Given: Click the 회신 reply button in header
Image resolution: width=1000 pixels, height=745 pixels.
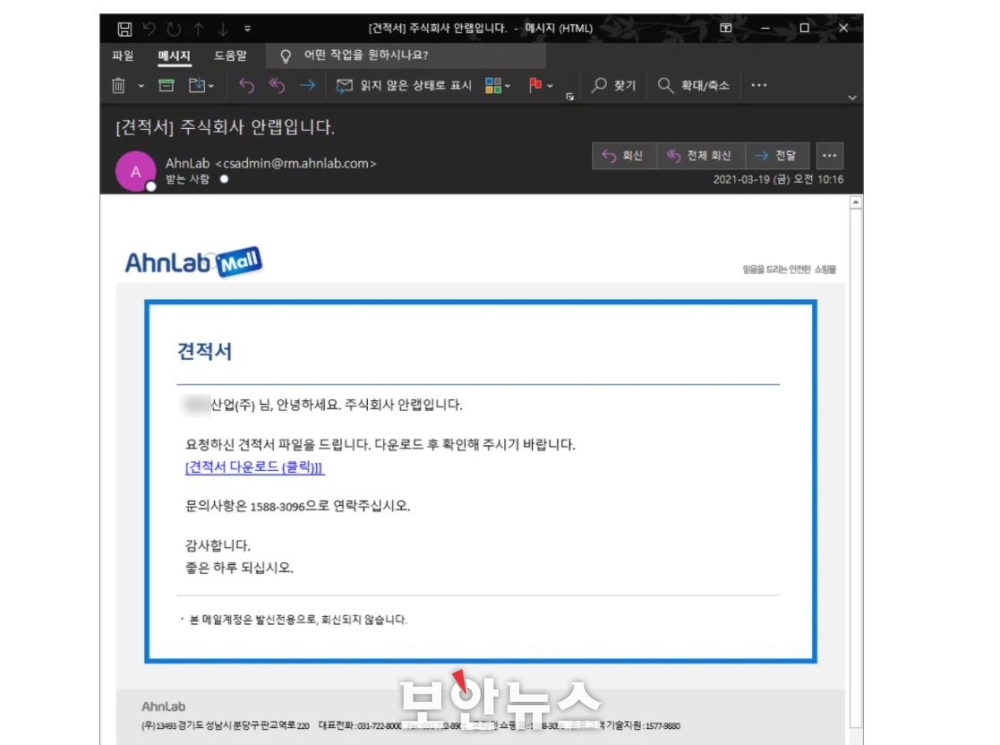Looking at the screenshot, I should (625, 156).
